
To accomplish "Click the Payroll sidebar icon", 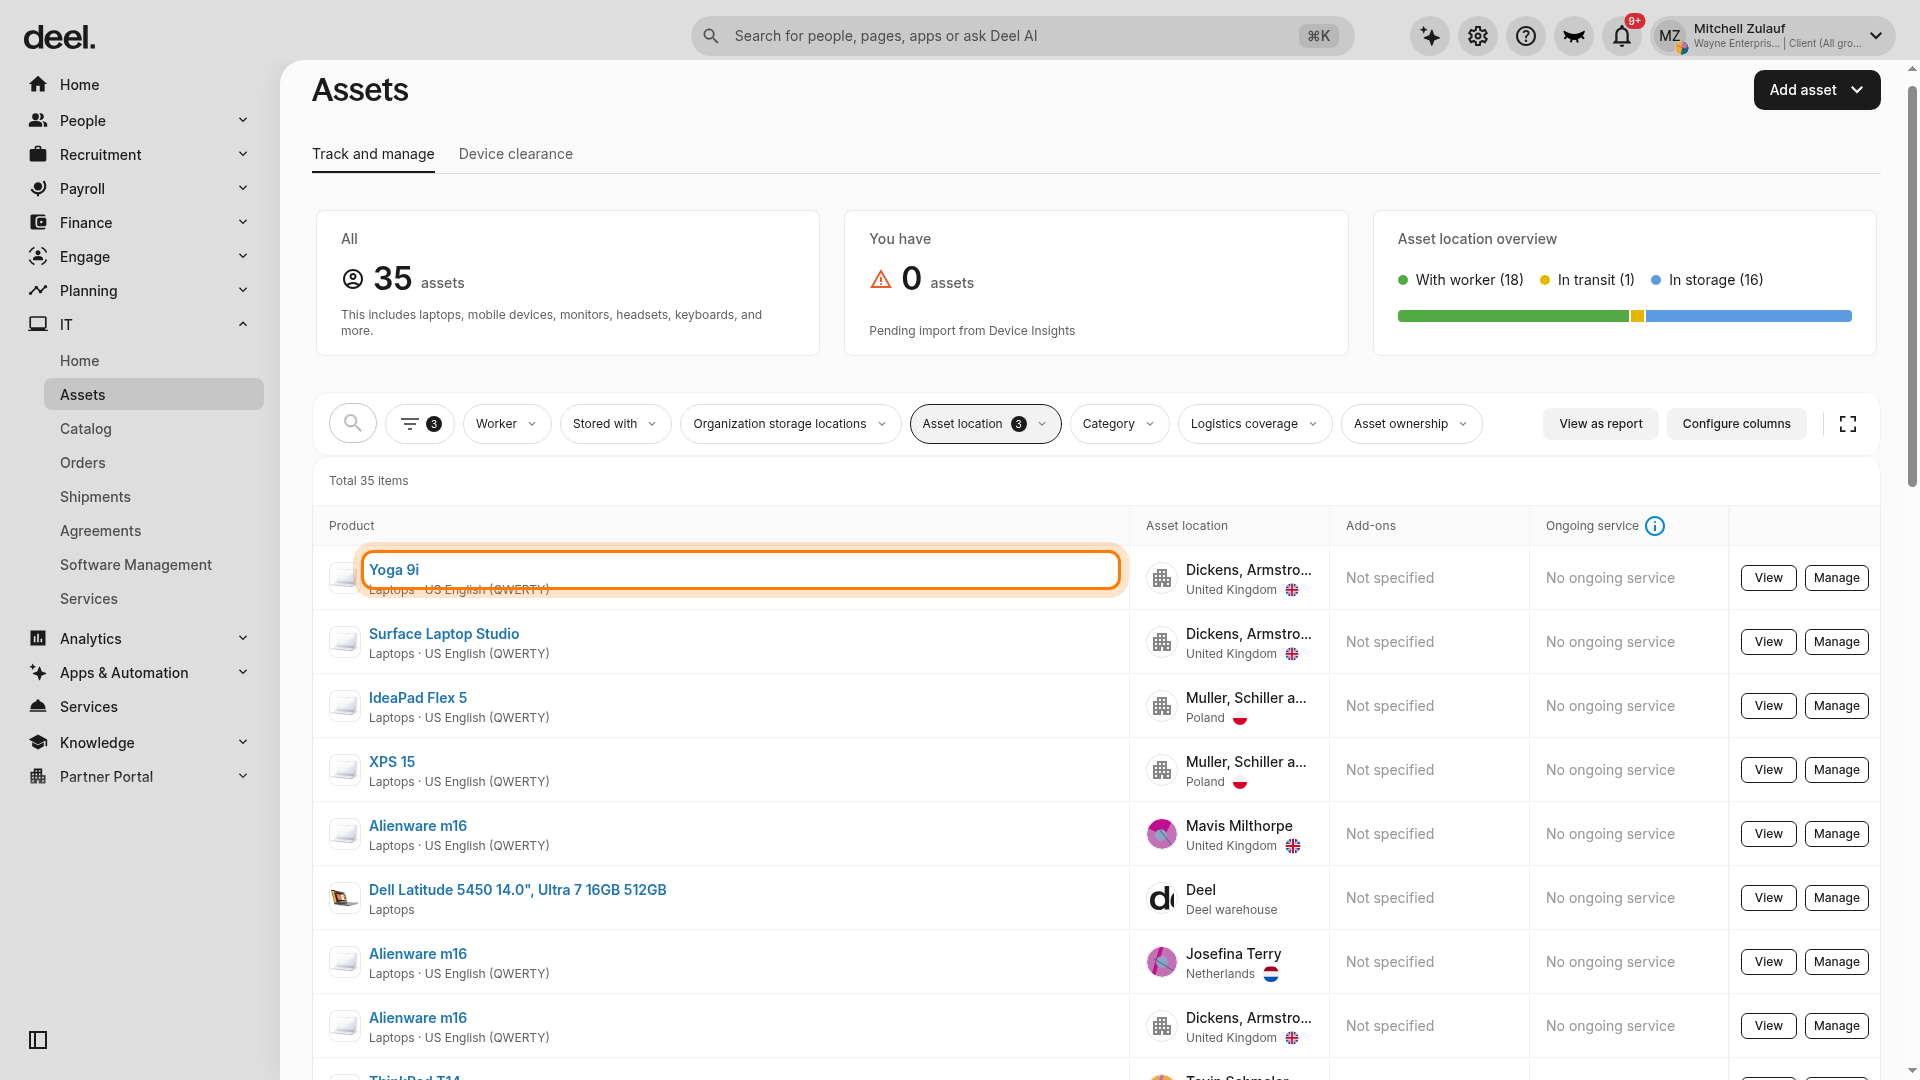I will click(x=38, y=189).
